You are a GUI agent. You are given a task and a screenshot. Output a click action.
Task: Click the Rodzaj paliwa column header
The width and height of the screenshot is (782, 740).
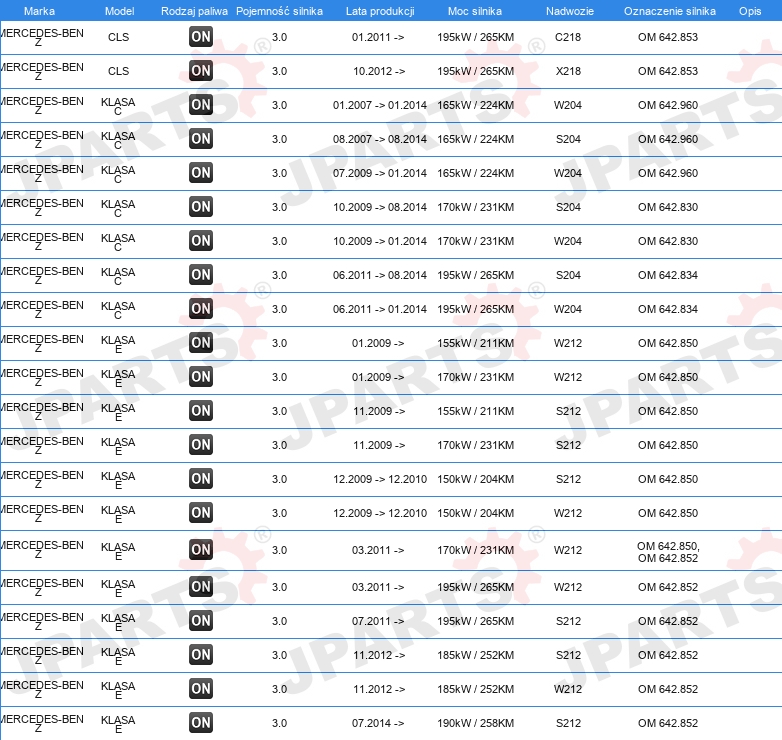[x=194, y=11]
